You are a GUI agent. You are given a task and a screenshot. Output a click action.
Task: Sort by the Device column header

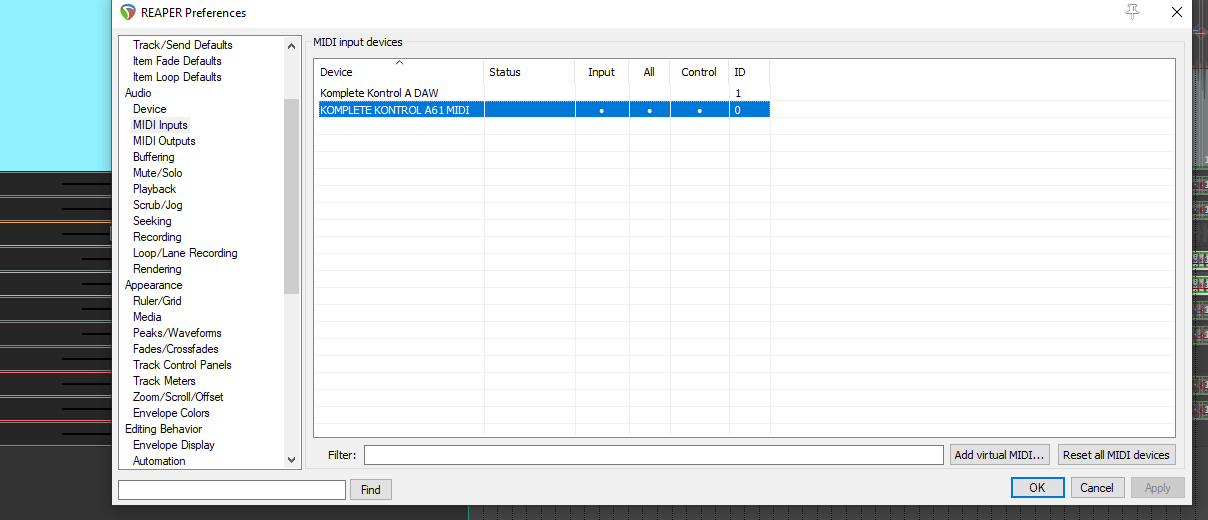[399, 72]
